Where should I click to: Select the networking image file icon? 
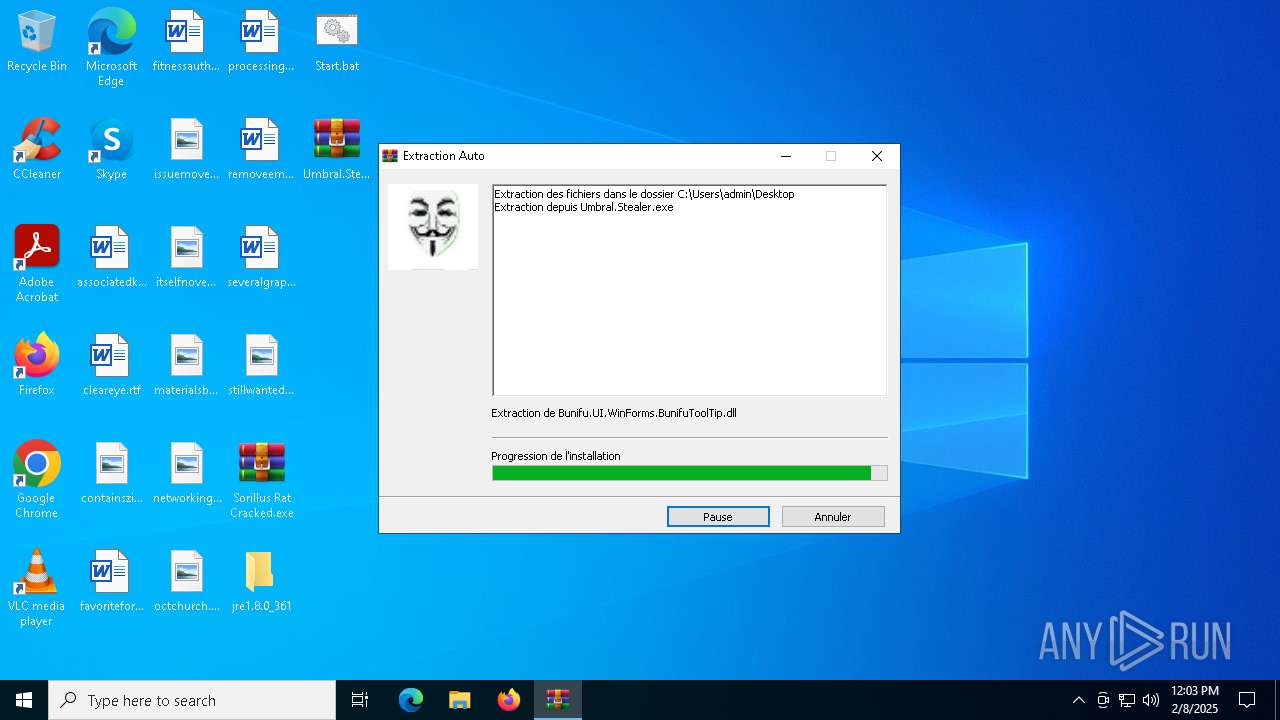186,474
